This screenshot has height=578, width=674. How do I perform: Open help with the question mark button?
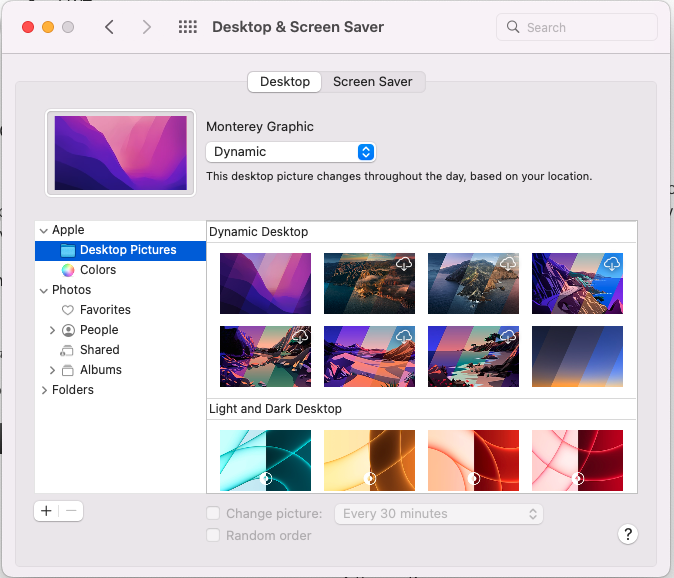(x=628, y=534)
